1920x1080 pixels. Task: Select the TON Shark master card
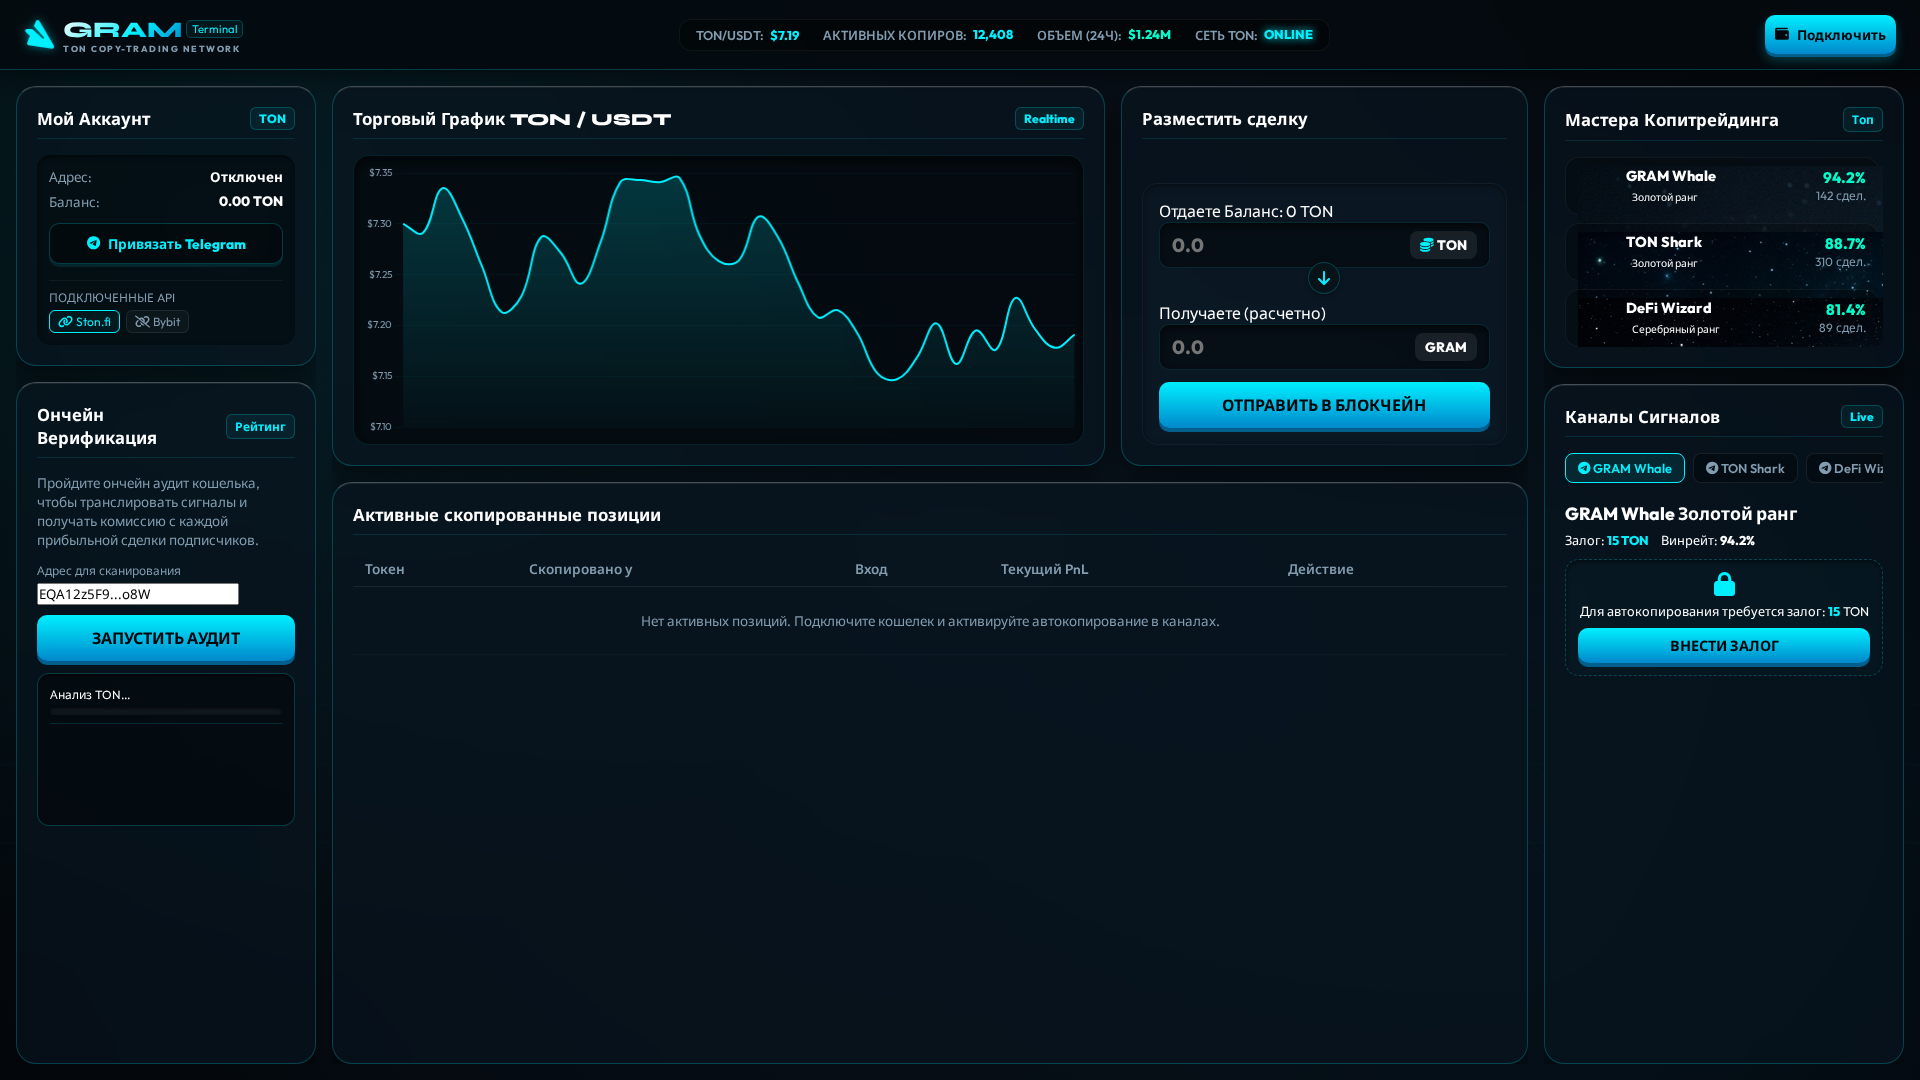point(1724,252)
